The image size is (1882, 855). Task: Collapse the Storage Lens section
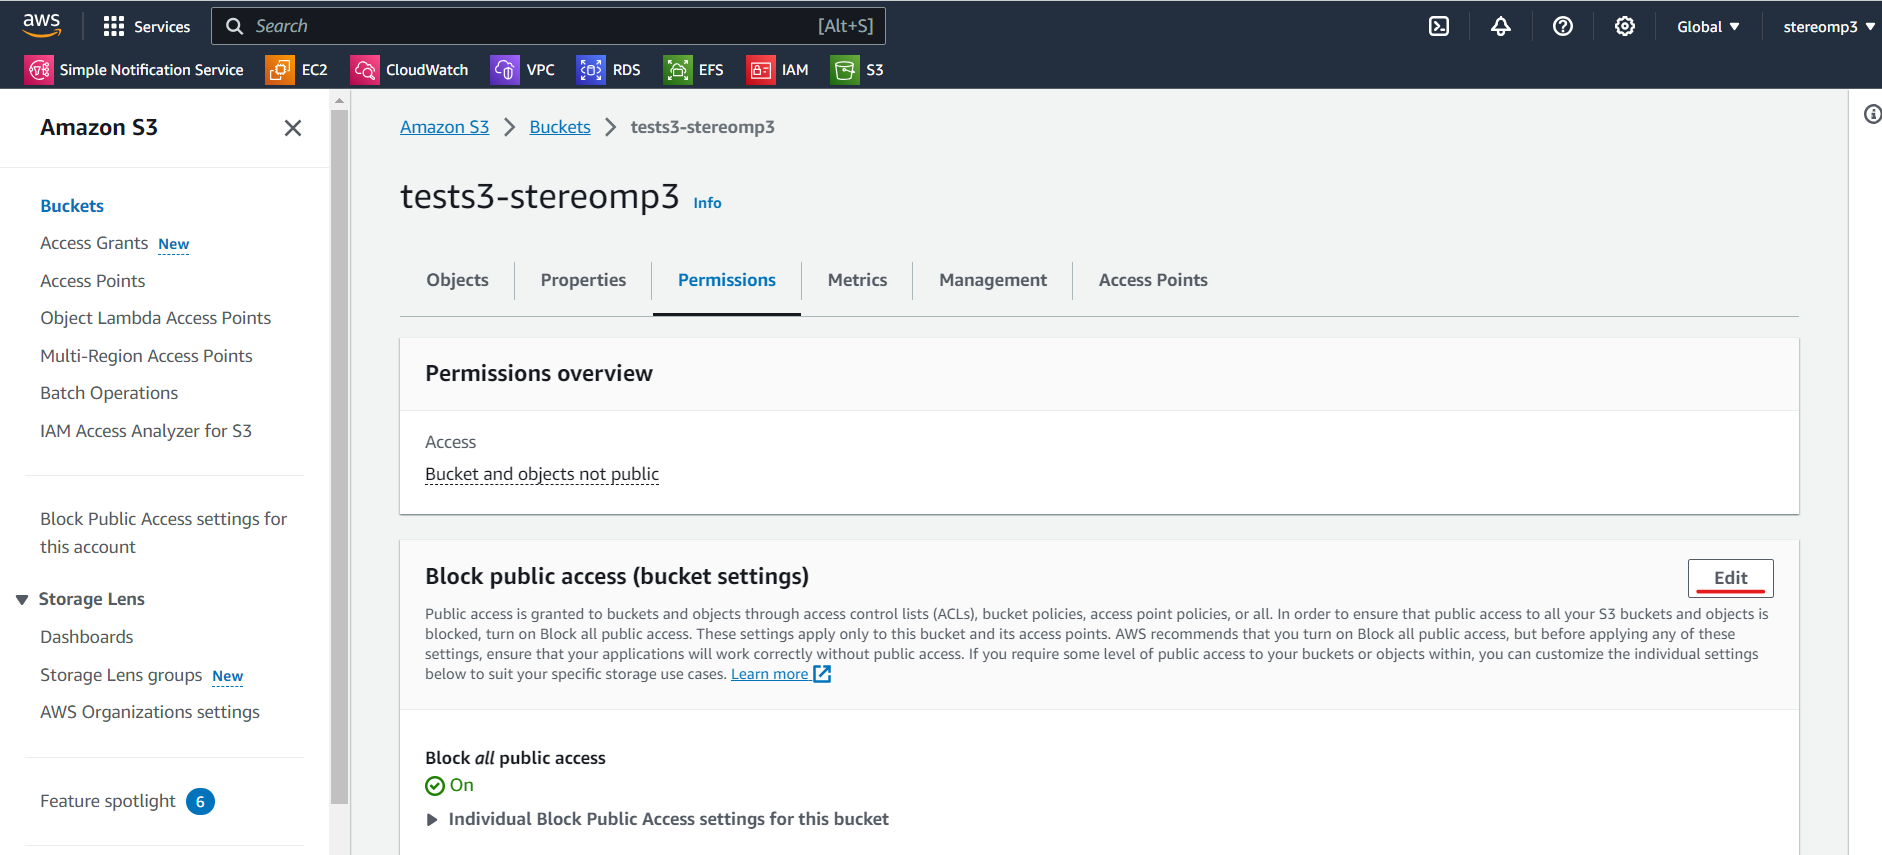tap(22, 600)
